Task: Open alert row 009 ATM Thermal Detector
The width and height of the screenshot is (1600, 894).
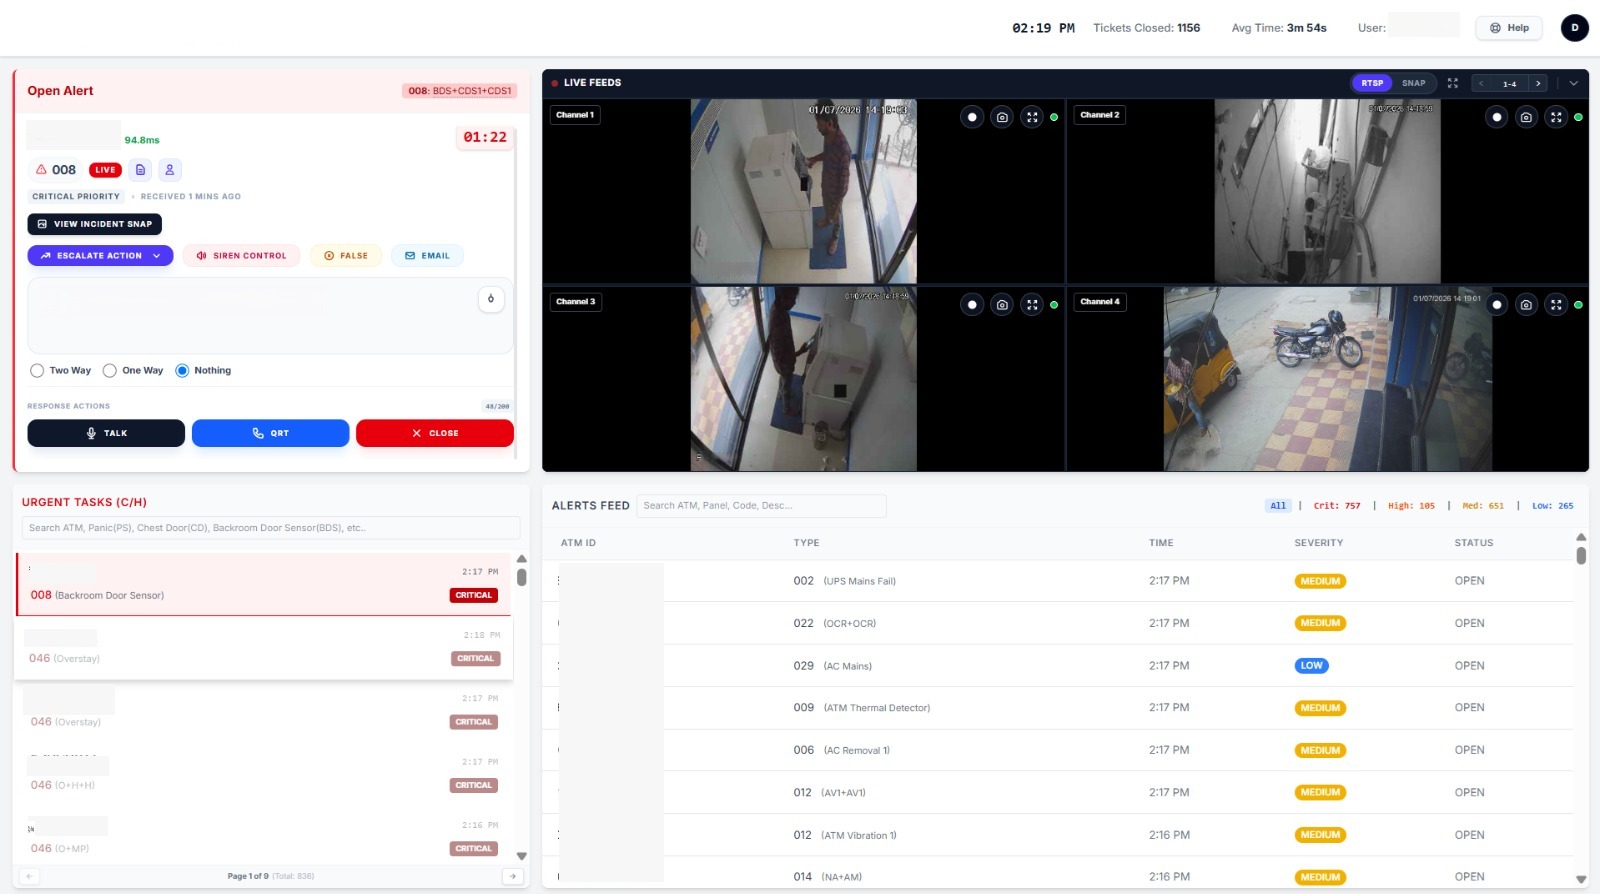Action: (1058, 708)
